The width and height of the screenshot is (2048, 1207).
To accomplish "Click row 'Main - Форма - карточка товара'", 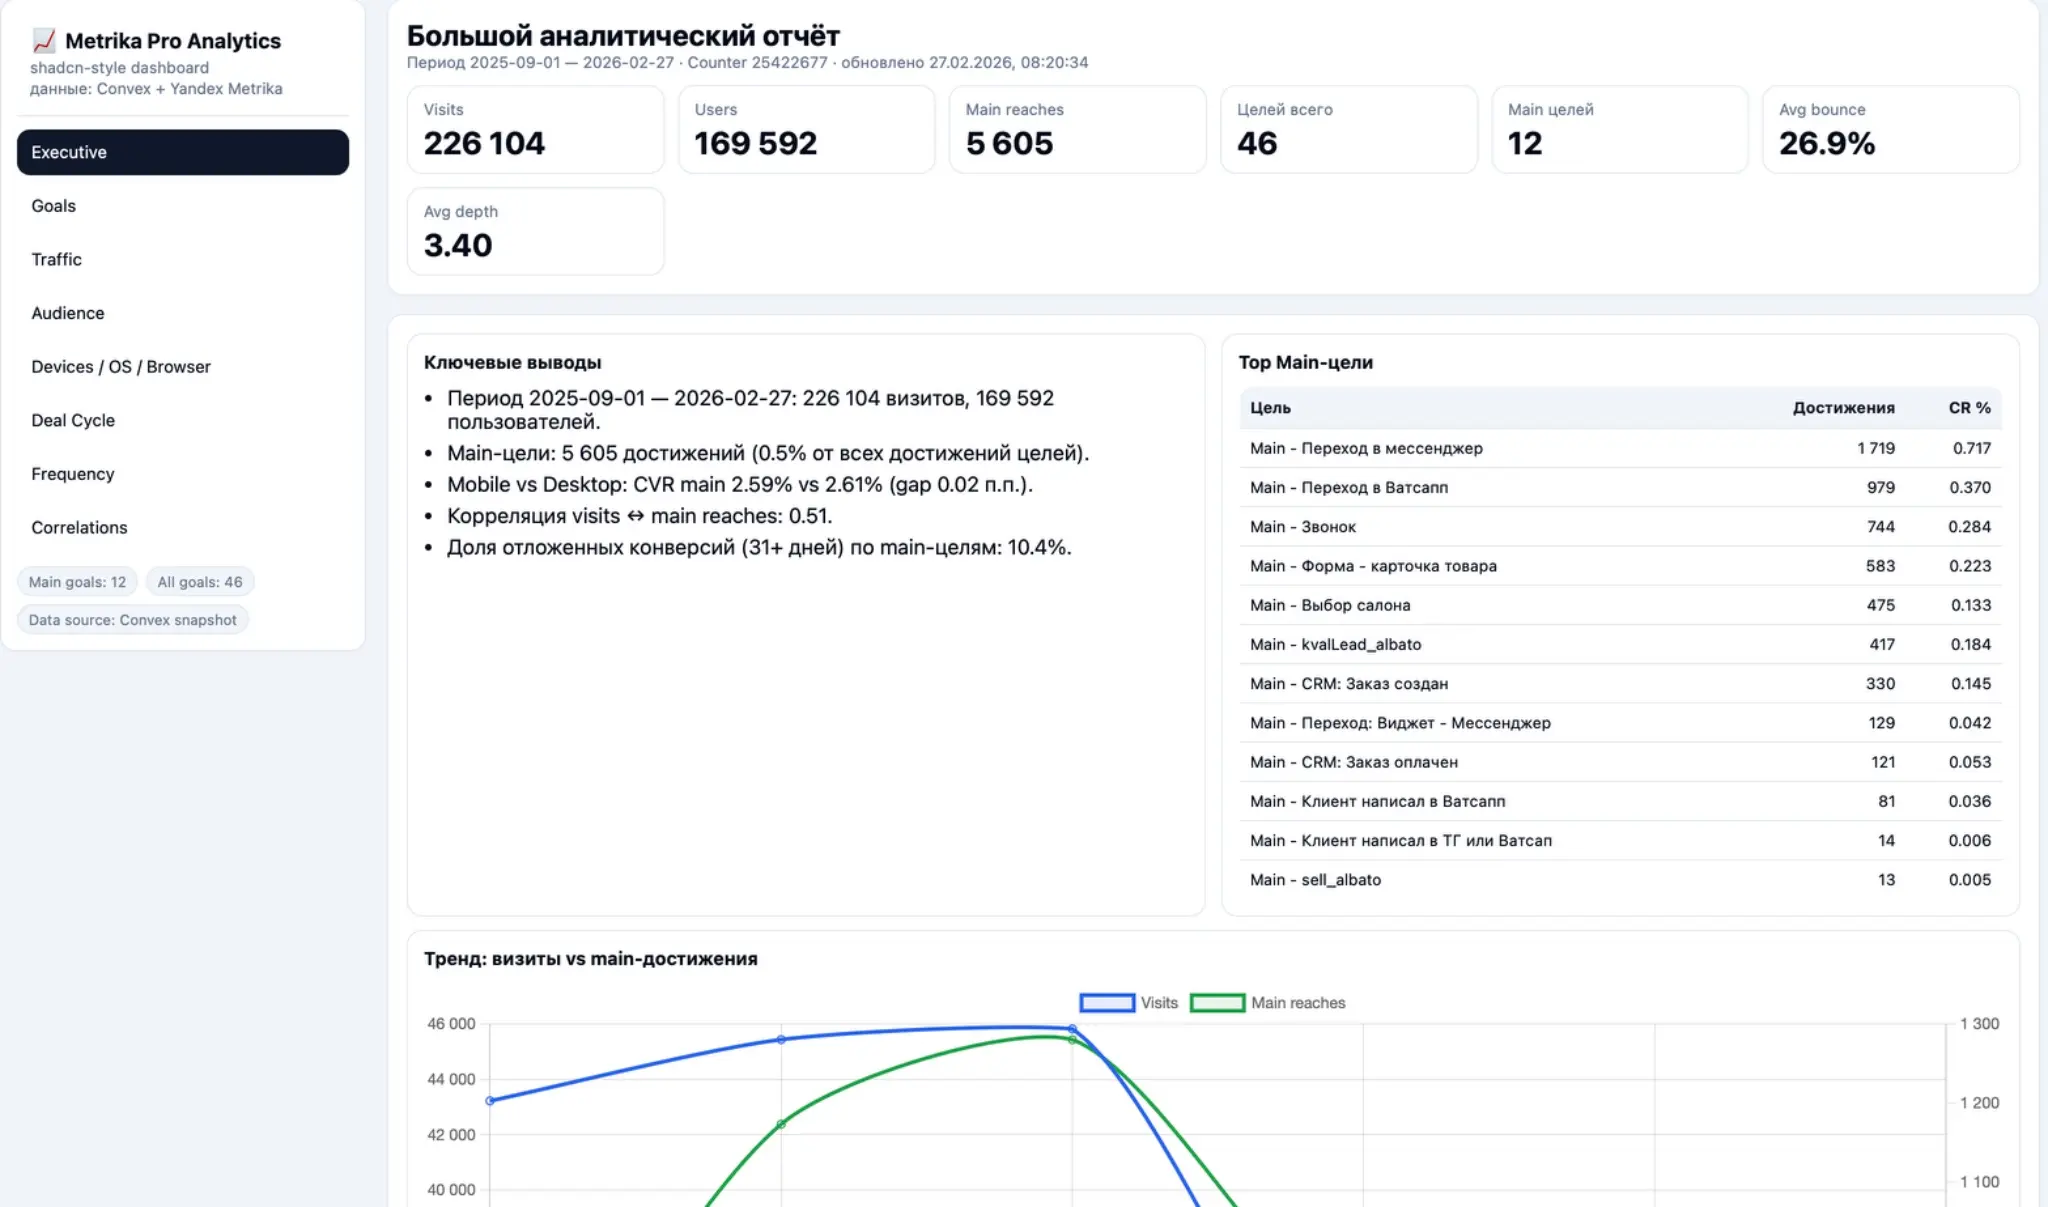I will [1620, 566].
